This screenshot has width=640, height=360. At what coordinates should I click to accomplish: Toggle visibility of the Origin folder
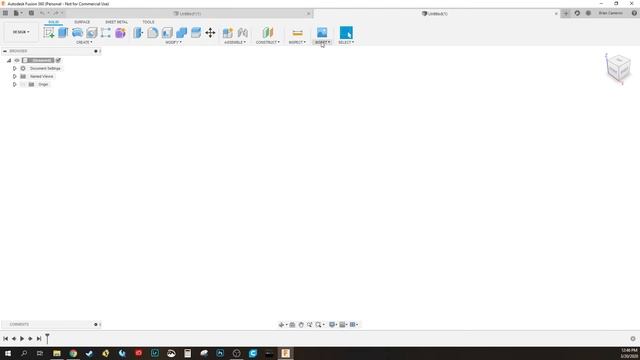click(23, 84)
